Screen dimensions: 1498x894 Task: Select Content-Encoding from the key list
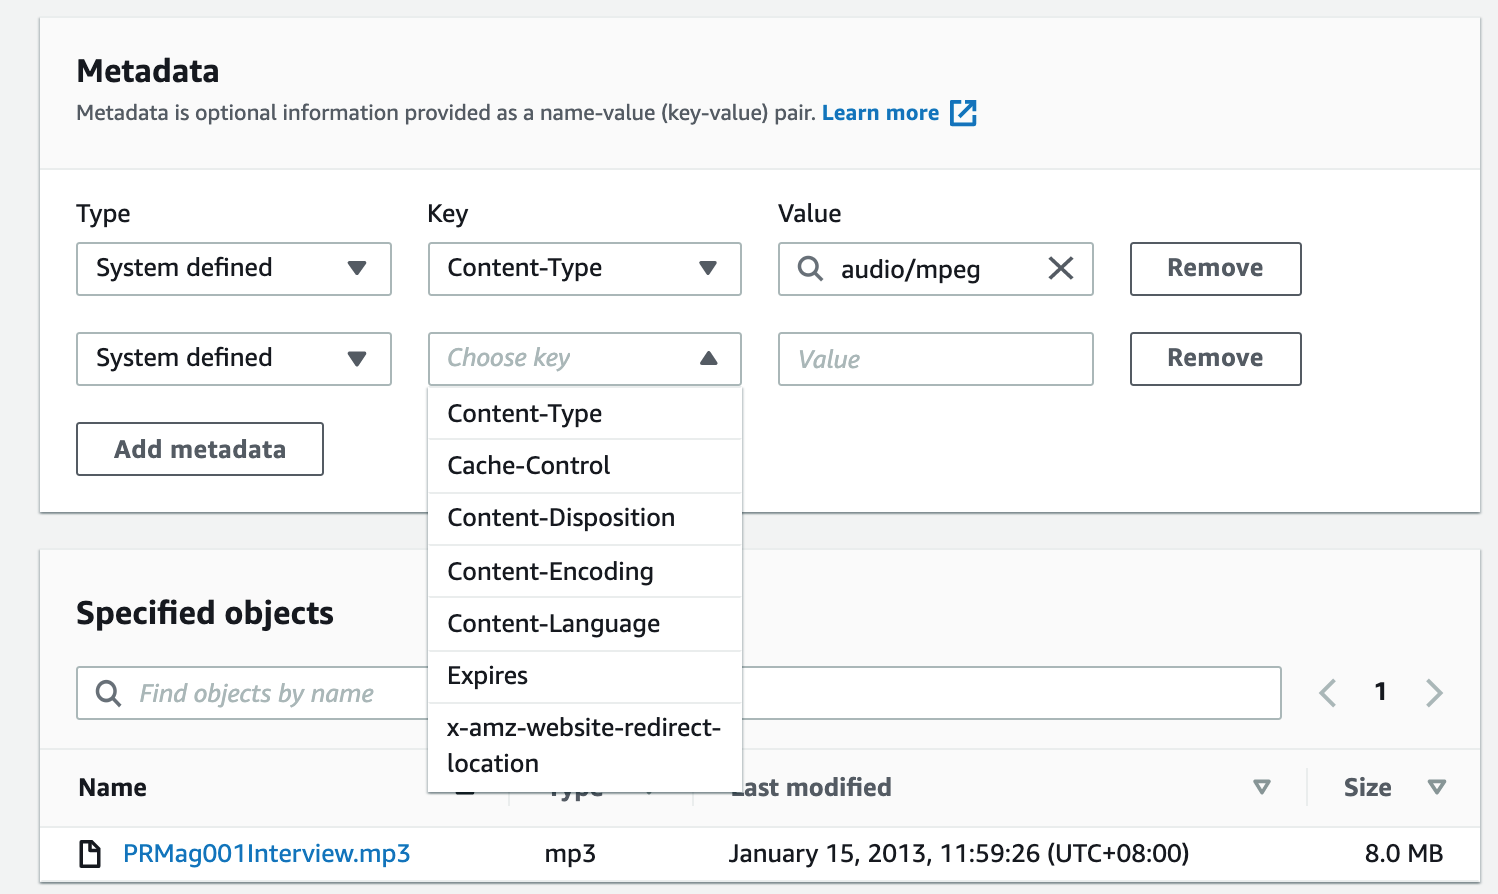tap(550, 571)
